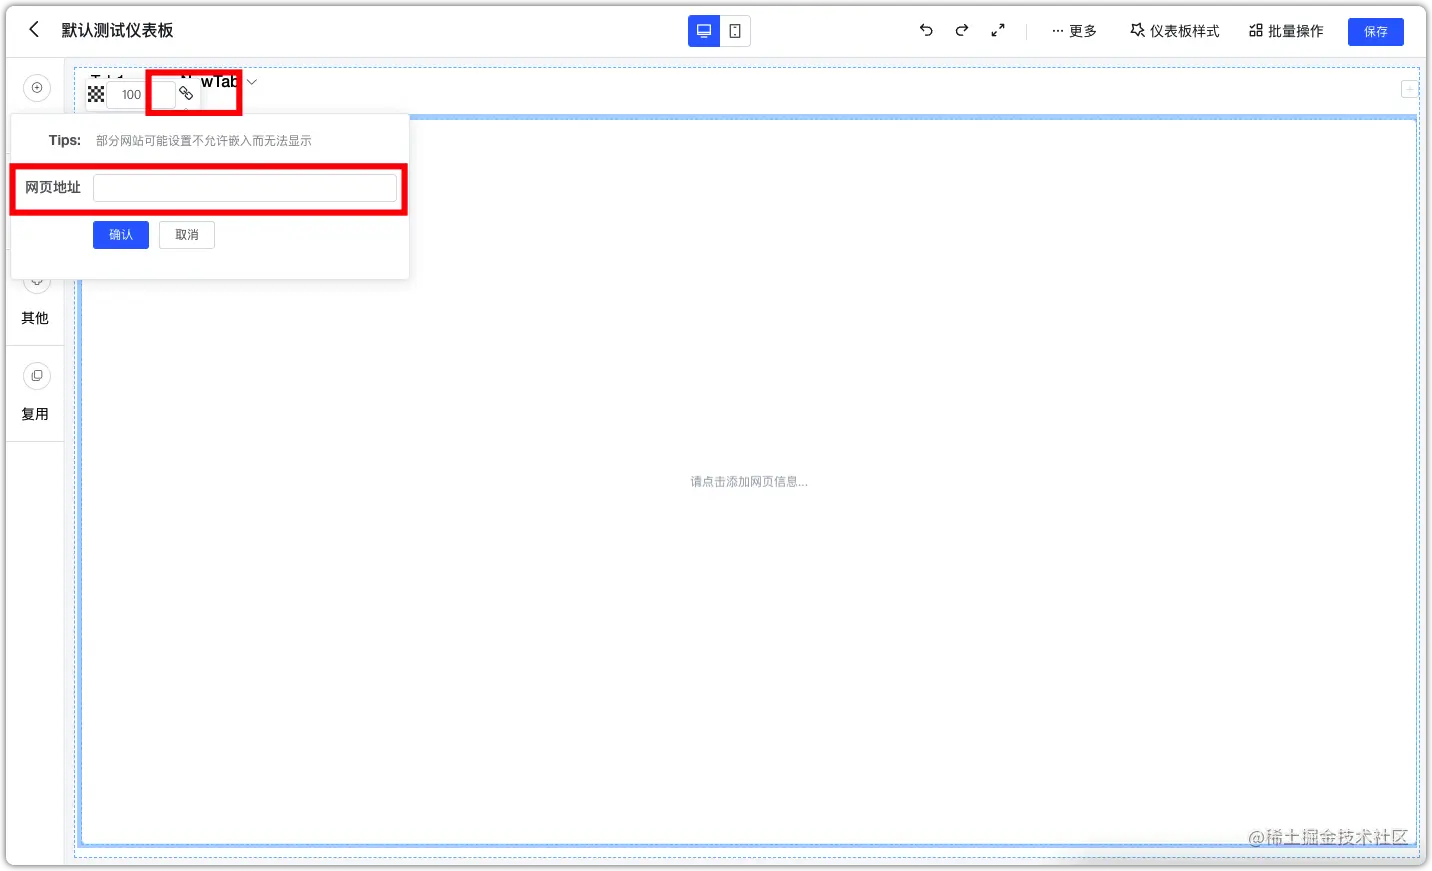Click the transparency checkerboard icon
This screenshot has height=871, width=1432.
pos(96,93)
